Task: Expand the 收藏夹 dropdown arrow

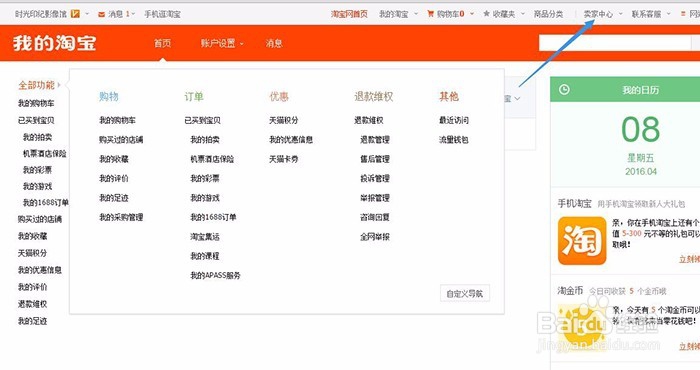Action: [x=523, y=14]
